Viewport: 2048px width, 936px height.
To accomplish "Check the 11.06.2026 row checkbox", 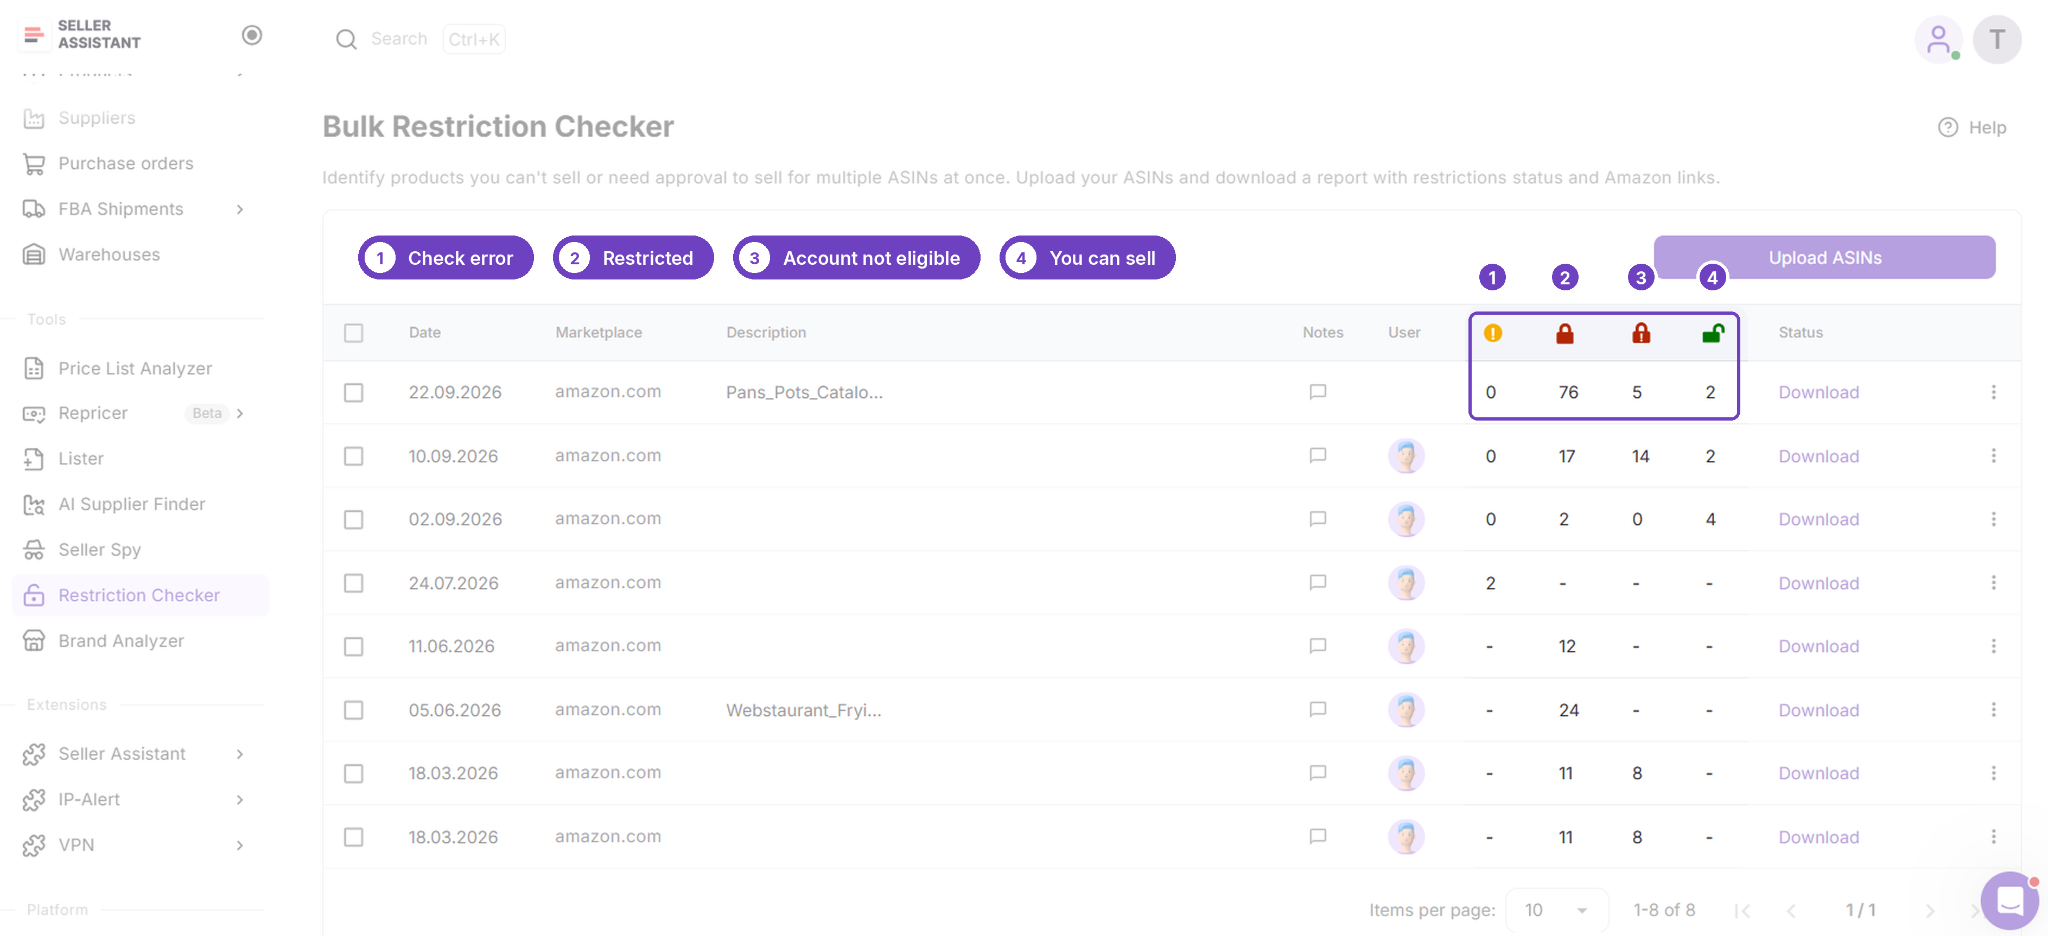I will [354, 646].
